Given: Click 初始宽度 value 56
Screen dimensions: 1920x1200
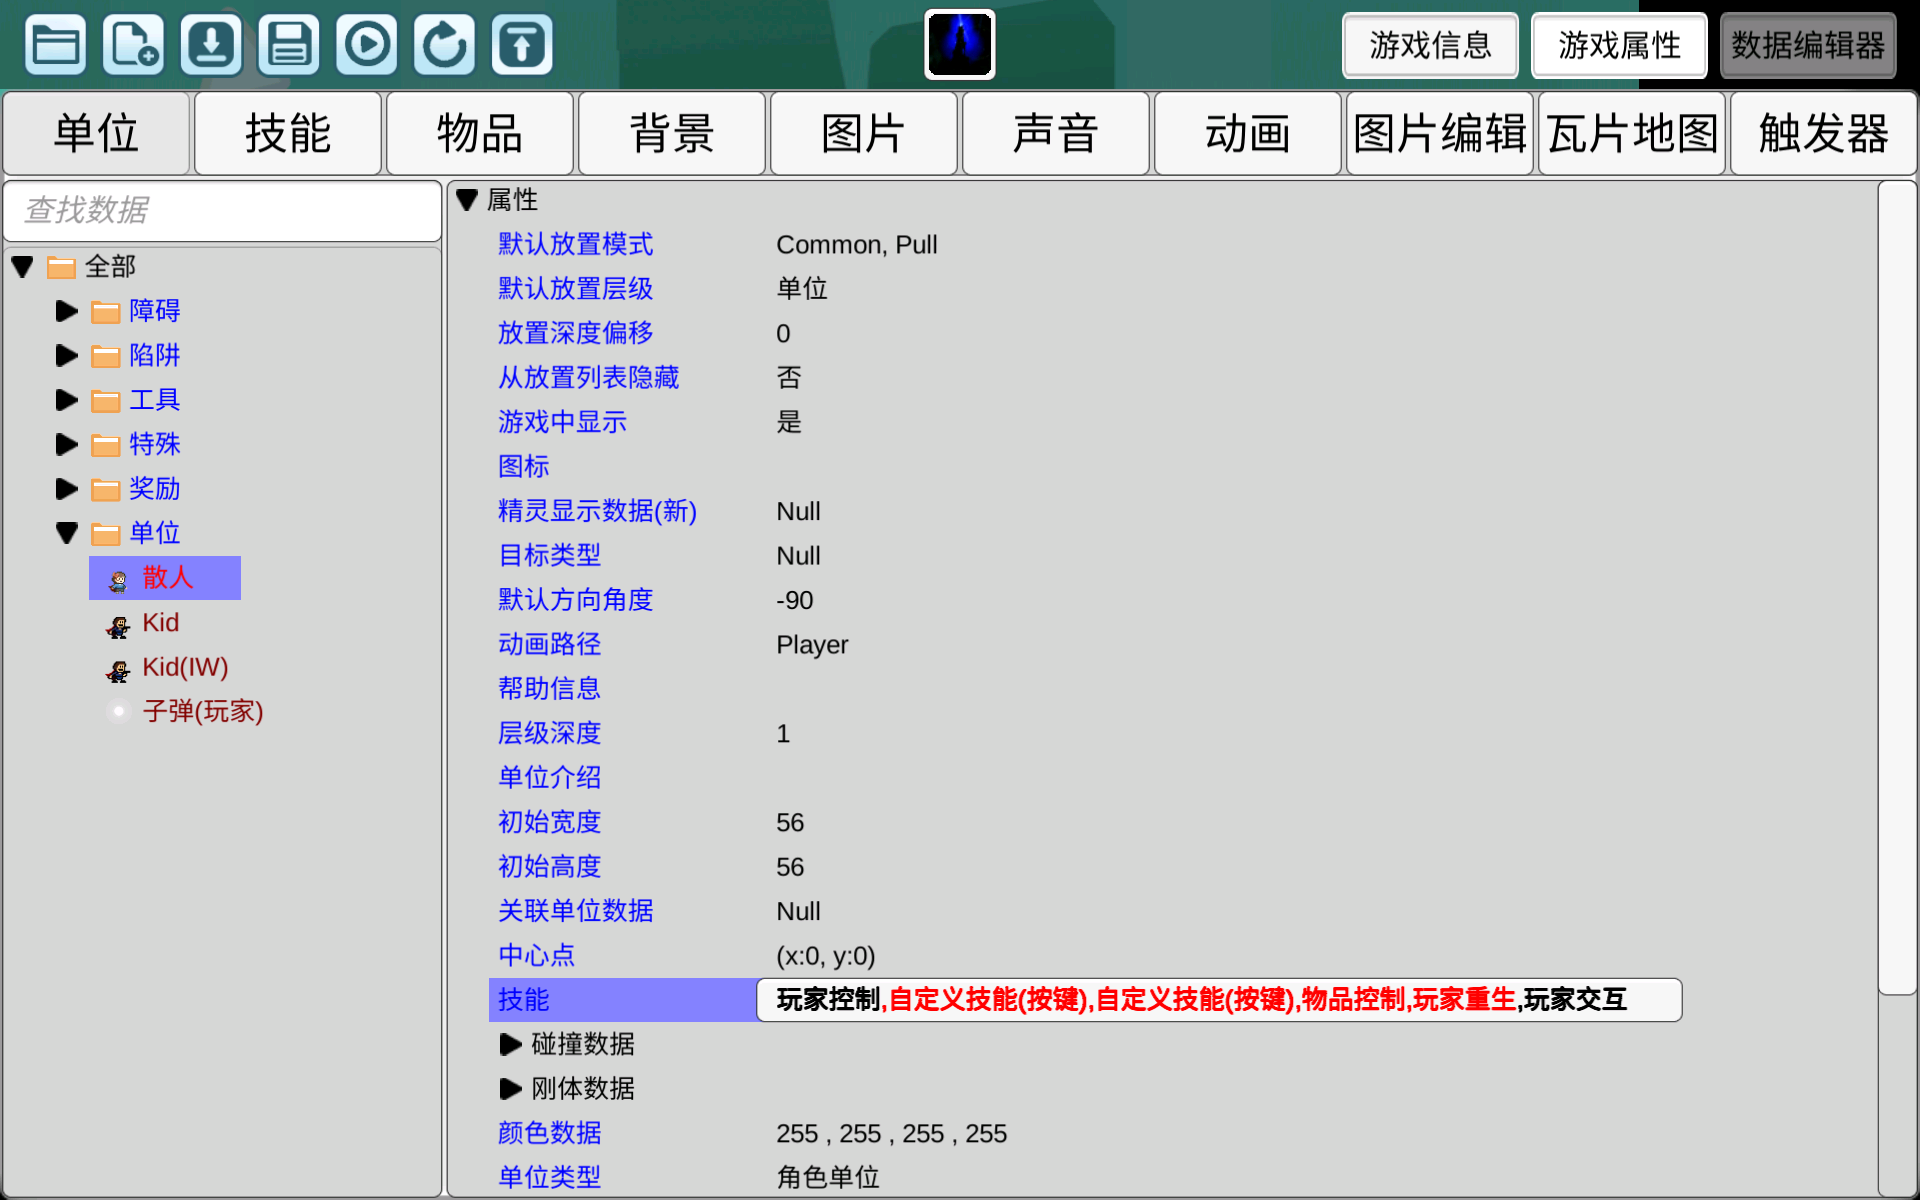Looking at the screenshot, I should coord(790,823).
